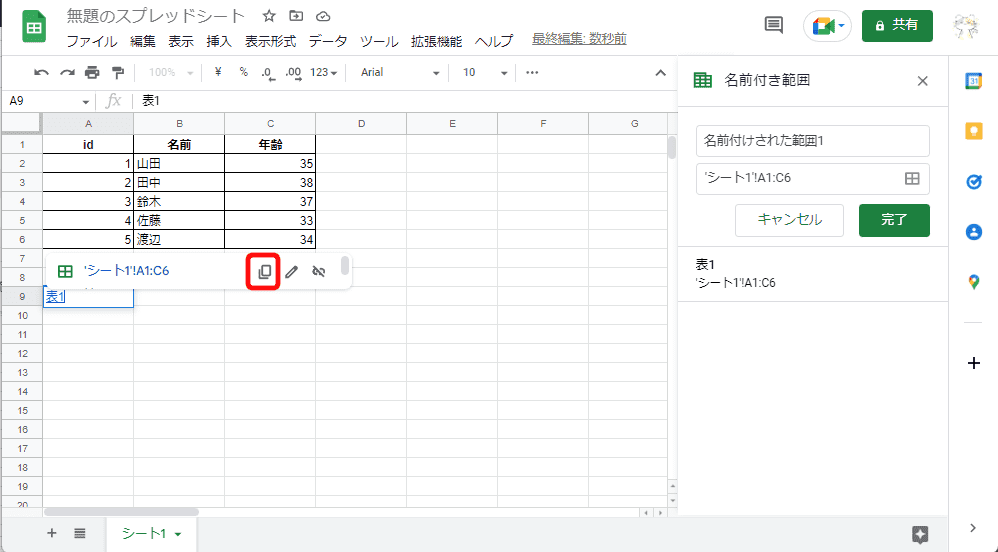Open Google Maps side panel

pyautogui.click(x=973, y=281)
